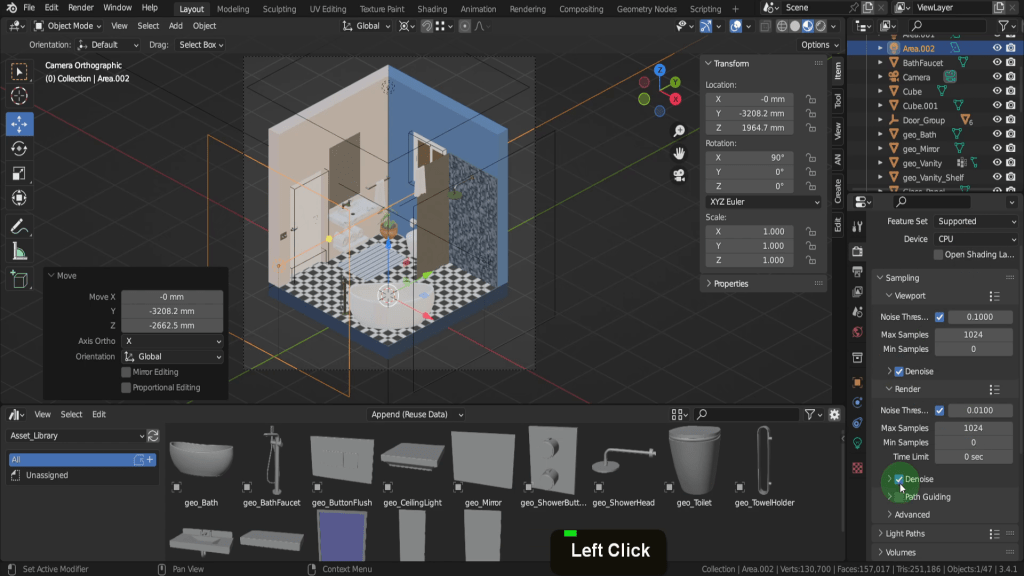Viewport: 1024px width, 576px height.
Task: Click the zoom magnifier viewport gizmo
Action: point(679,131)
